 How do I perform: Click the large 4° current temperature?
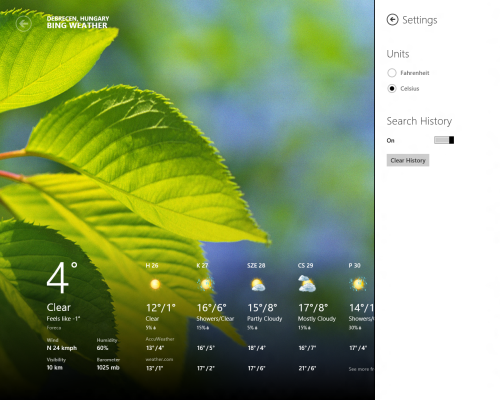[x=62, y=277]
